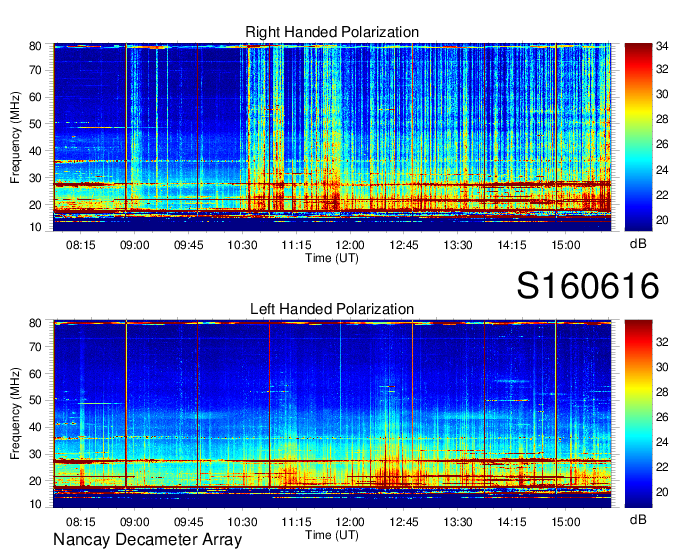Click 09:00 time tick of Left Handed plot
This screenshot has height=552, width=680.
(134, 522)
